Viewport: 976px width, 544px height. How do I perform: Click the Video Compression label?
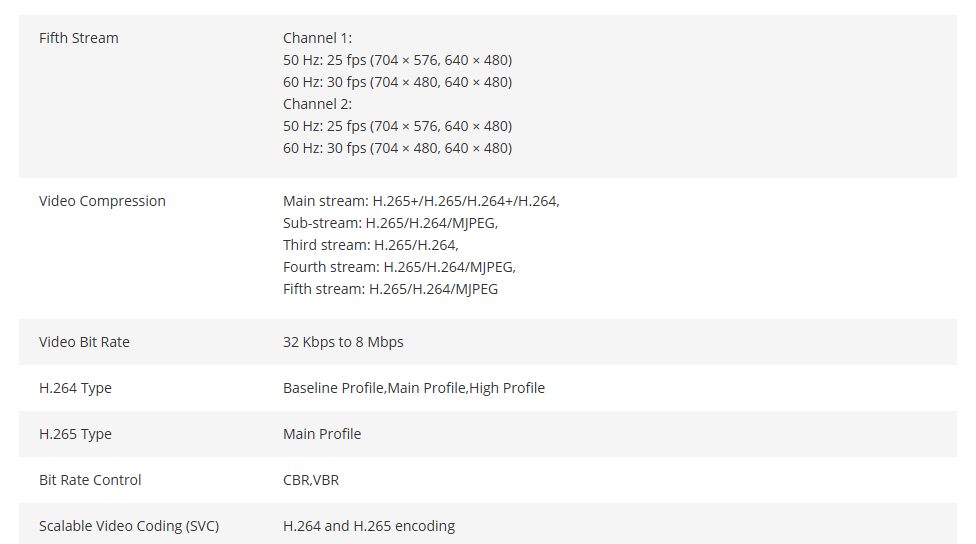102,201
